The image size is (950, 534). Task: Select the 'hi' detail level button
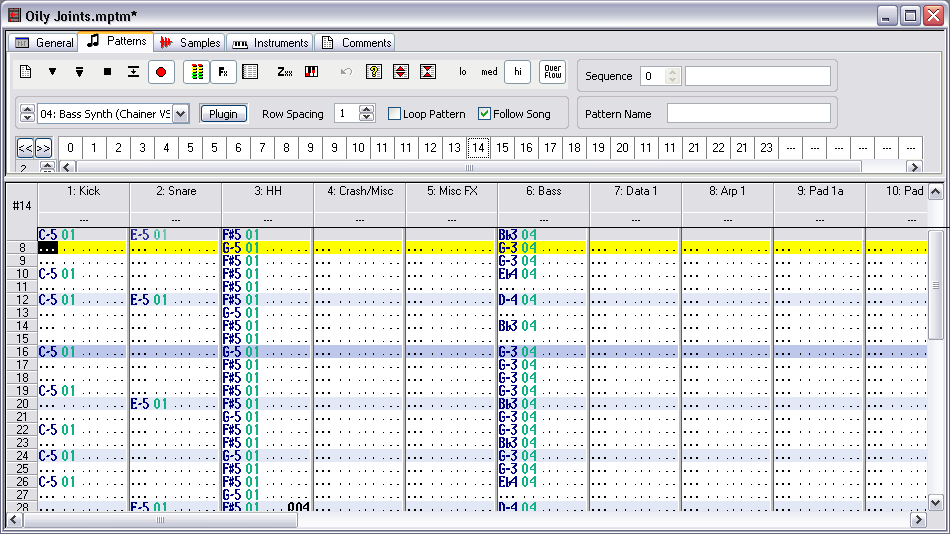517,72
